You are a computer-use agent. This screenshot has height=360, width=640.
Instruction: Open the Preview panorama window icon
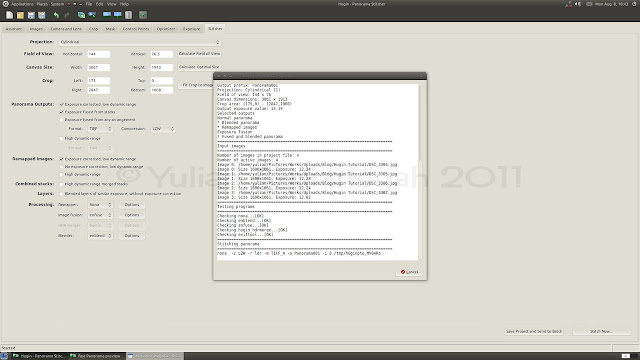107,15
